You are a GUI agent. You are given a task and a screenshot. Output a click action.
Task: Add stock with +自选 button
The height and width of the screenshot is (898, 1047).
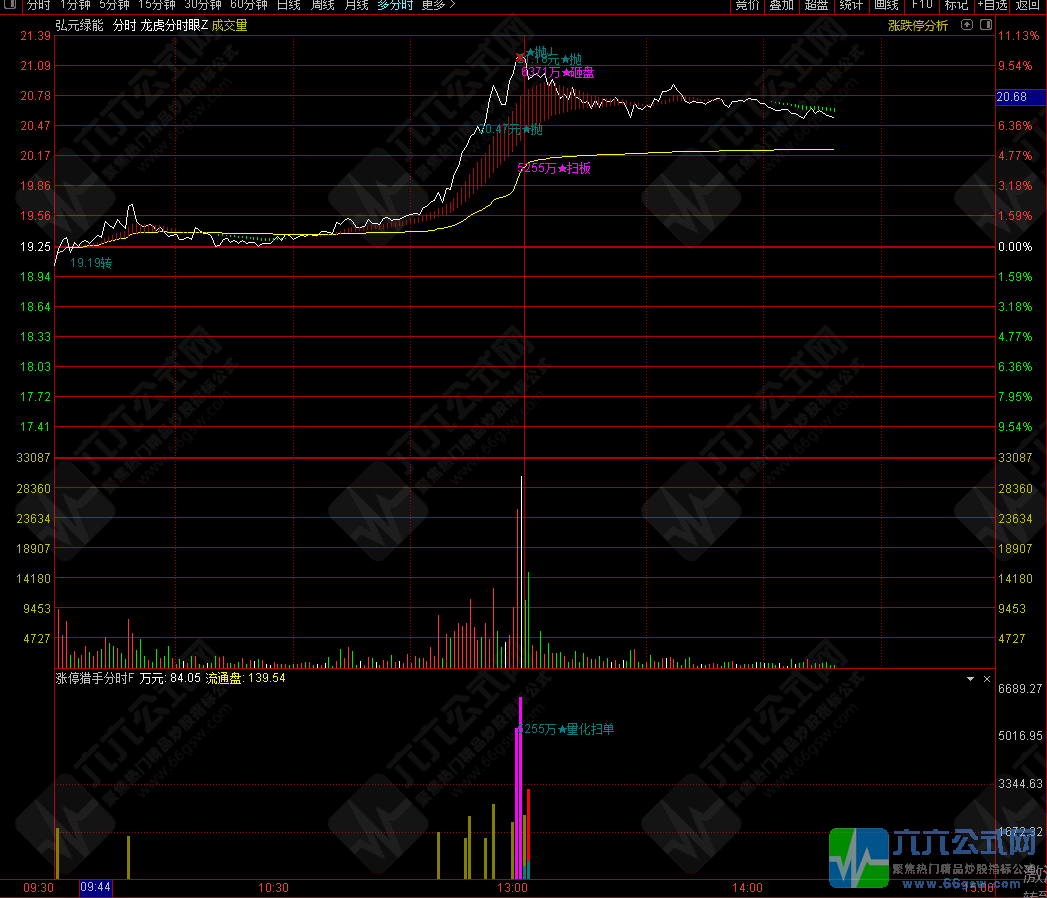[992, 5]
